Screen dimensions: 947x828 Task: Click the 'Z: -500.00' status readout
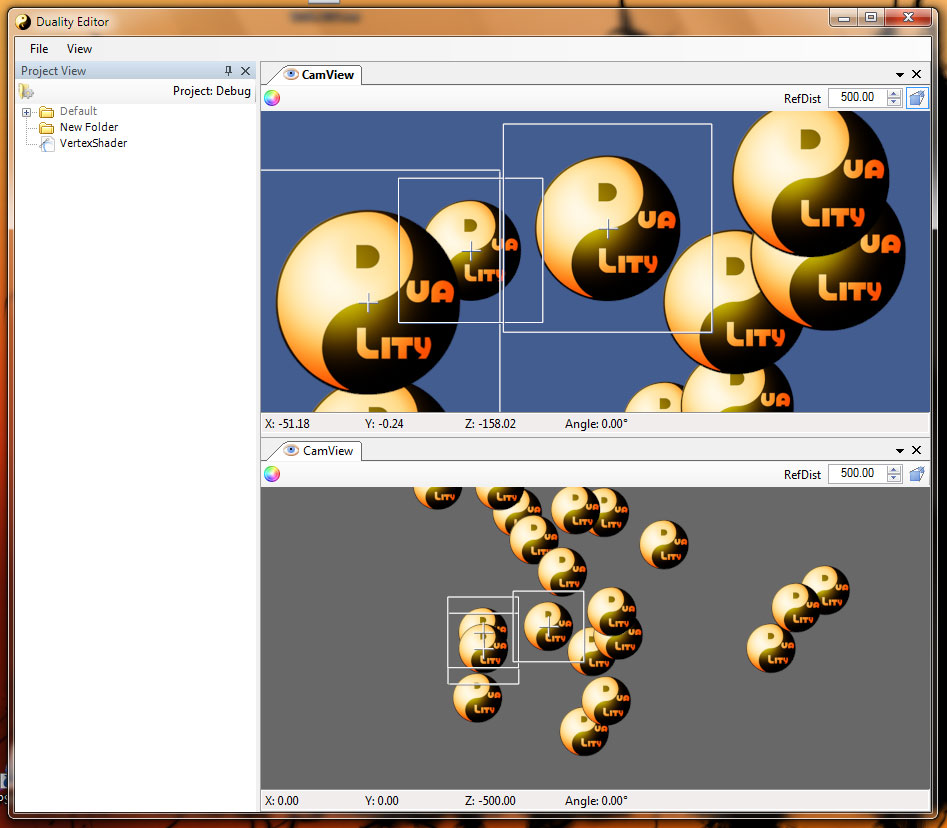pyautogui.click(x=490, y=801)
